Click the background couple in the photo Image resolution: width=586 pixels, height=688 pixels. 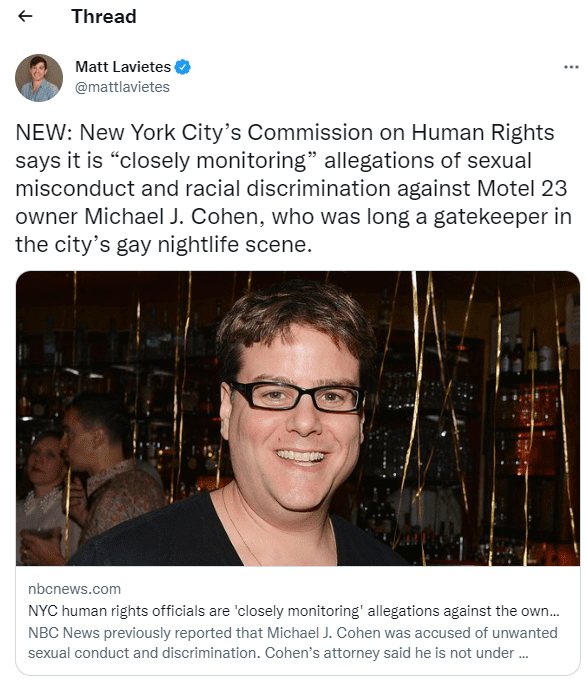88,474
